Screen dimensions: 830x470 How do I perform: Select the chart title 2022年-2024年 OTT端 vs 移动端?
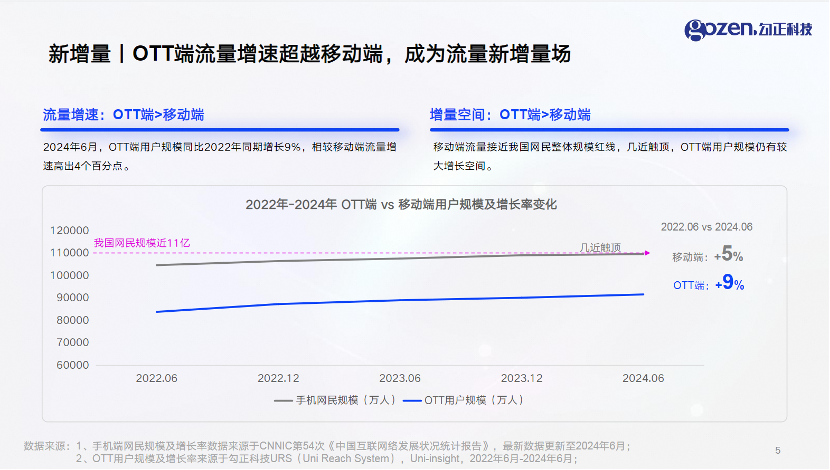(x=400, y=204)
